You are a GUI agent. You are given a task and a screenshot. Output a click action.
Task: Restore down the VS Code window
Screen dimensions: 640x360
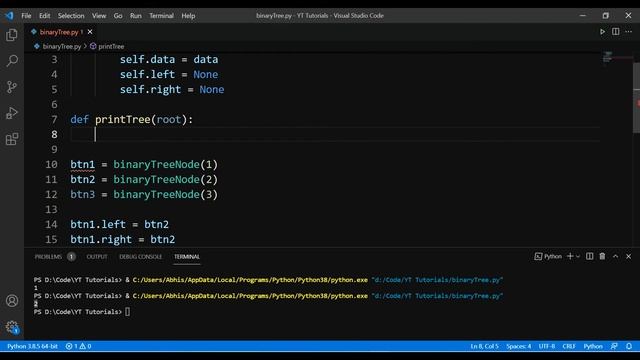click(606, 16)
